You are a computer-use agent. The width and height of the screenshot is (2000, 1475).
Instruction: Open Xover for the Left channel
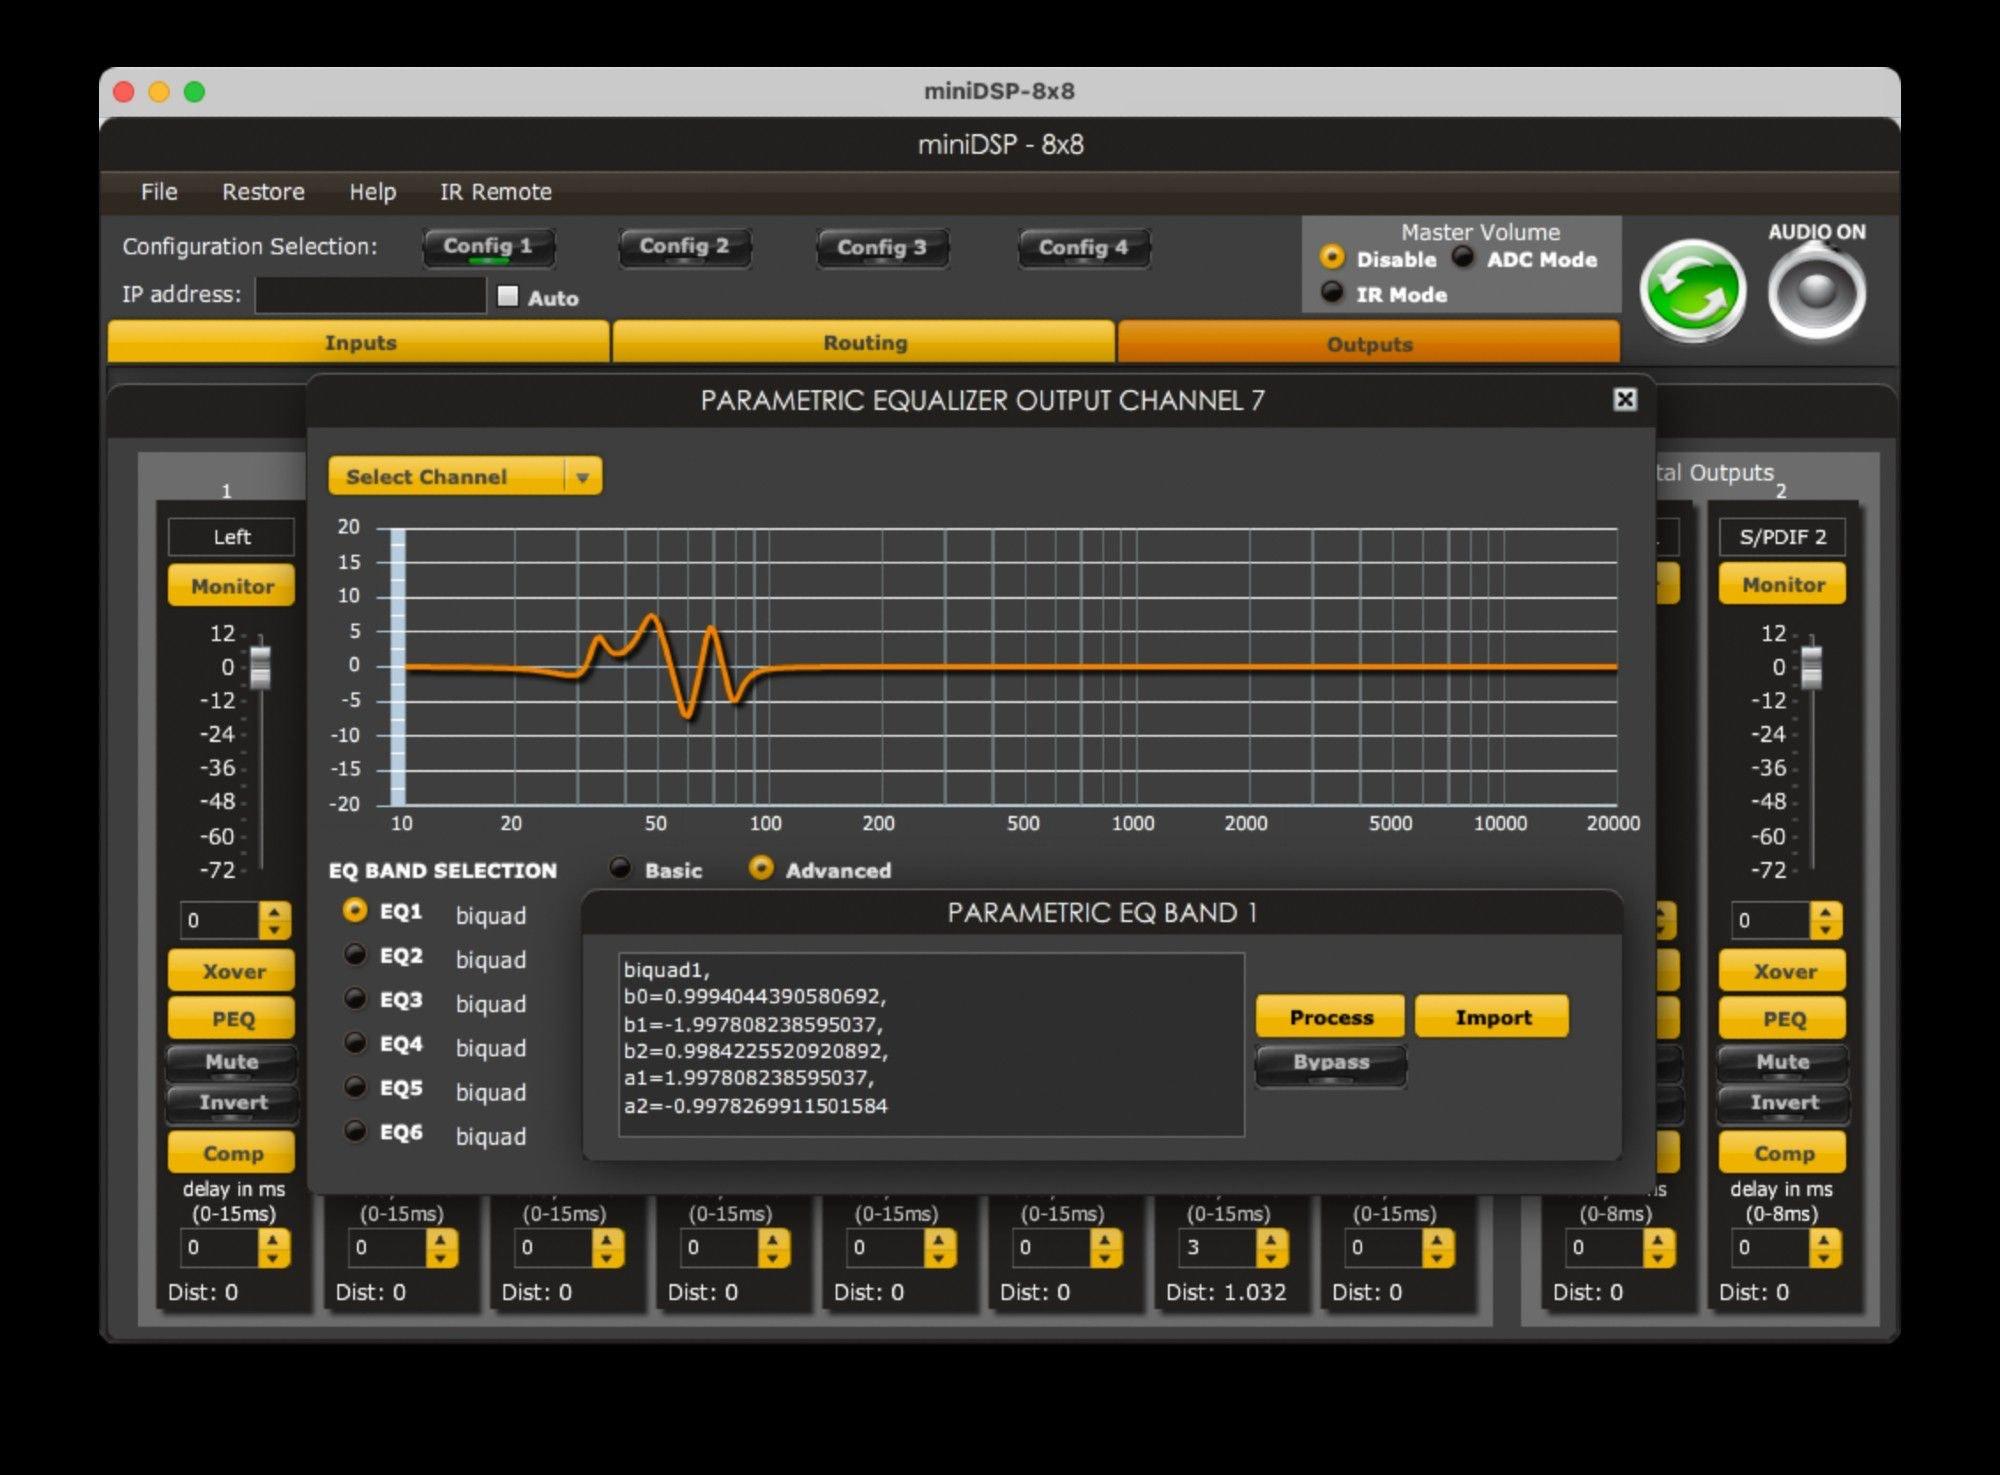coord(232,971)
